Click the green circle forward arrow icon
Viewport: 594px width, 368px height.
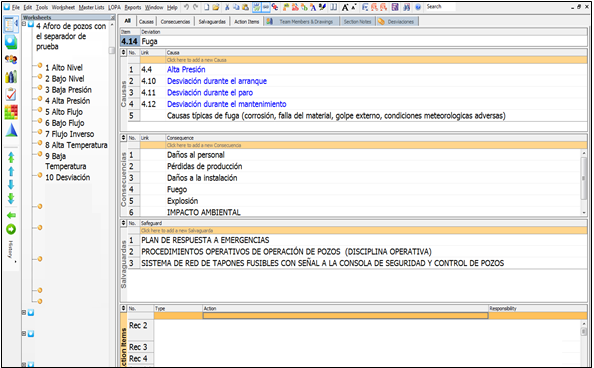point(11,229)
